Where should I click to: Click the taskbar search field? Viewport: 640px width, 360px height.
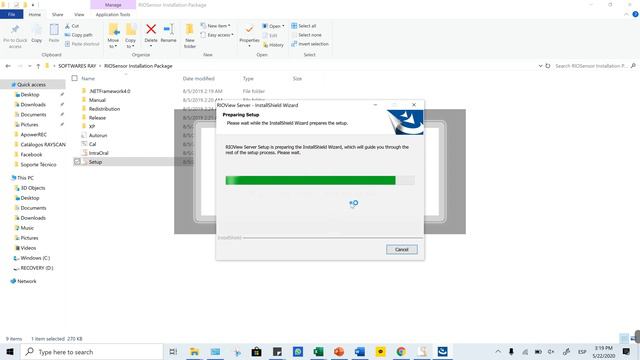[x=92, y=351]
